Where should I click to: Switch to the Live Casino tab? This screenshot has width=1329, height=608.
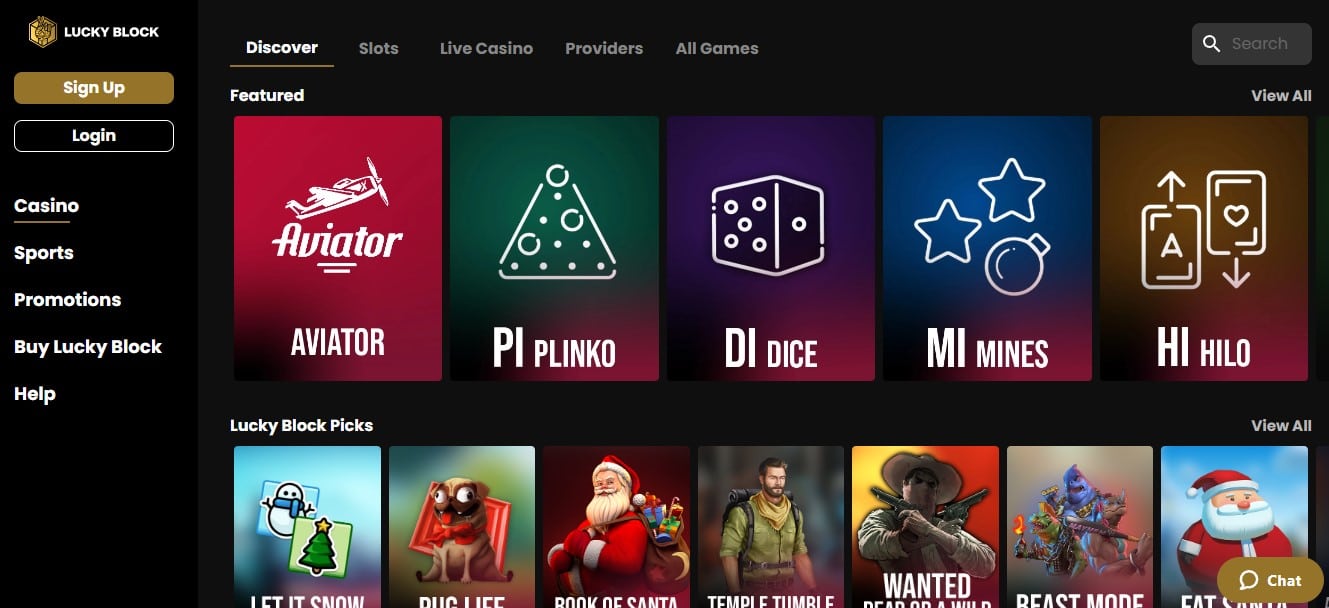pyautogui.click(x=486, y=48)
